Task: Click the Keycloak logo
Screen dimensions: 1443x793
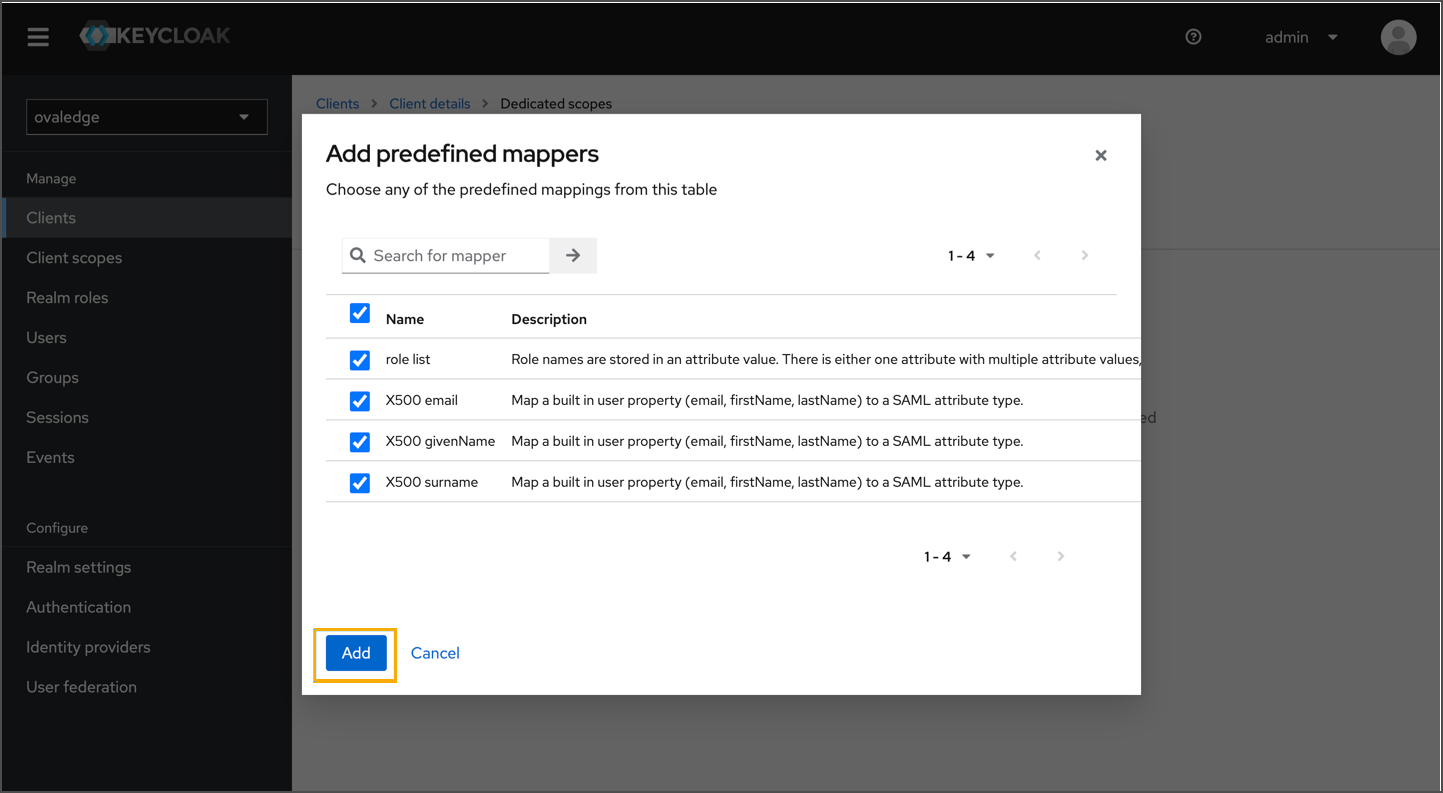Action: 155,36
